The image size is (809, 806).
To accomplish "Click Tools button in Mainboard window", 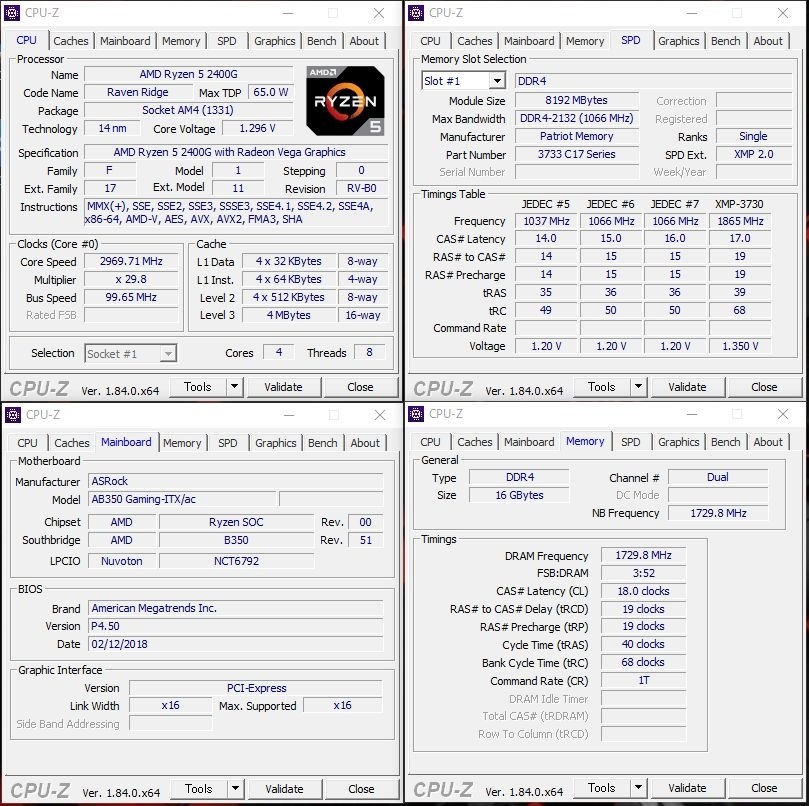I will coord(199,788).
